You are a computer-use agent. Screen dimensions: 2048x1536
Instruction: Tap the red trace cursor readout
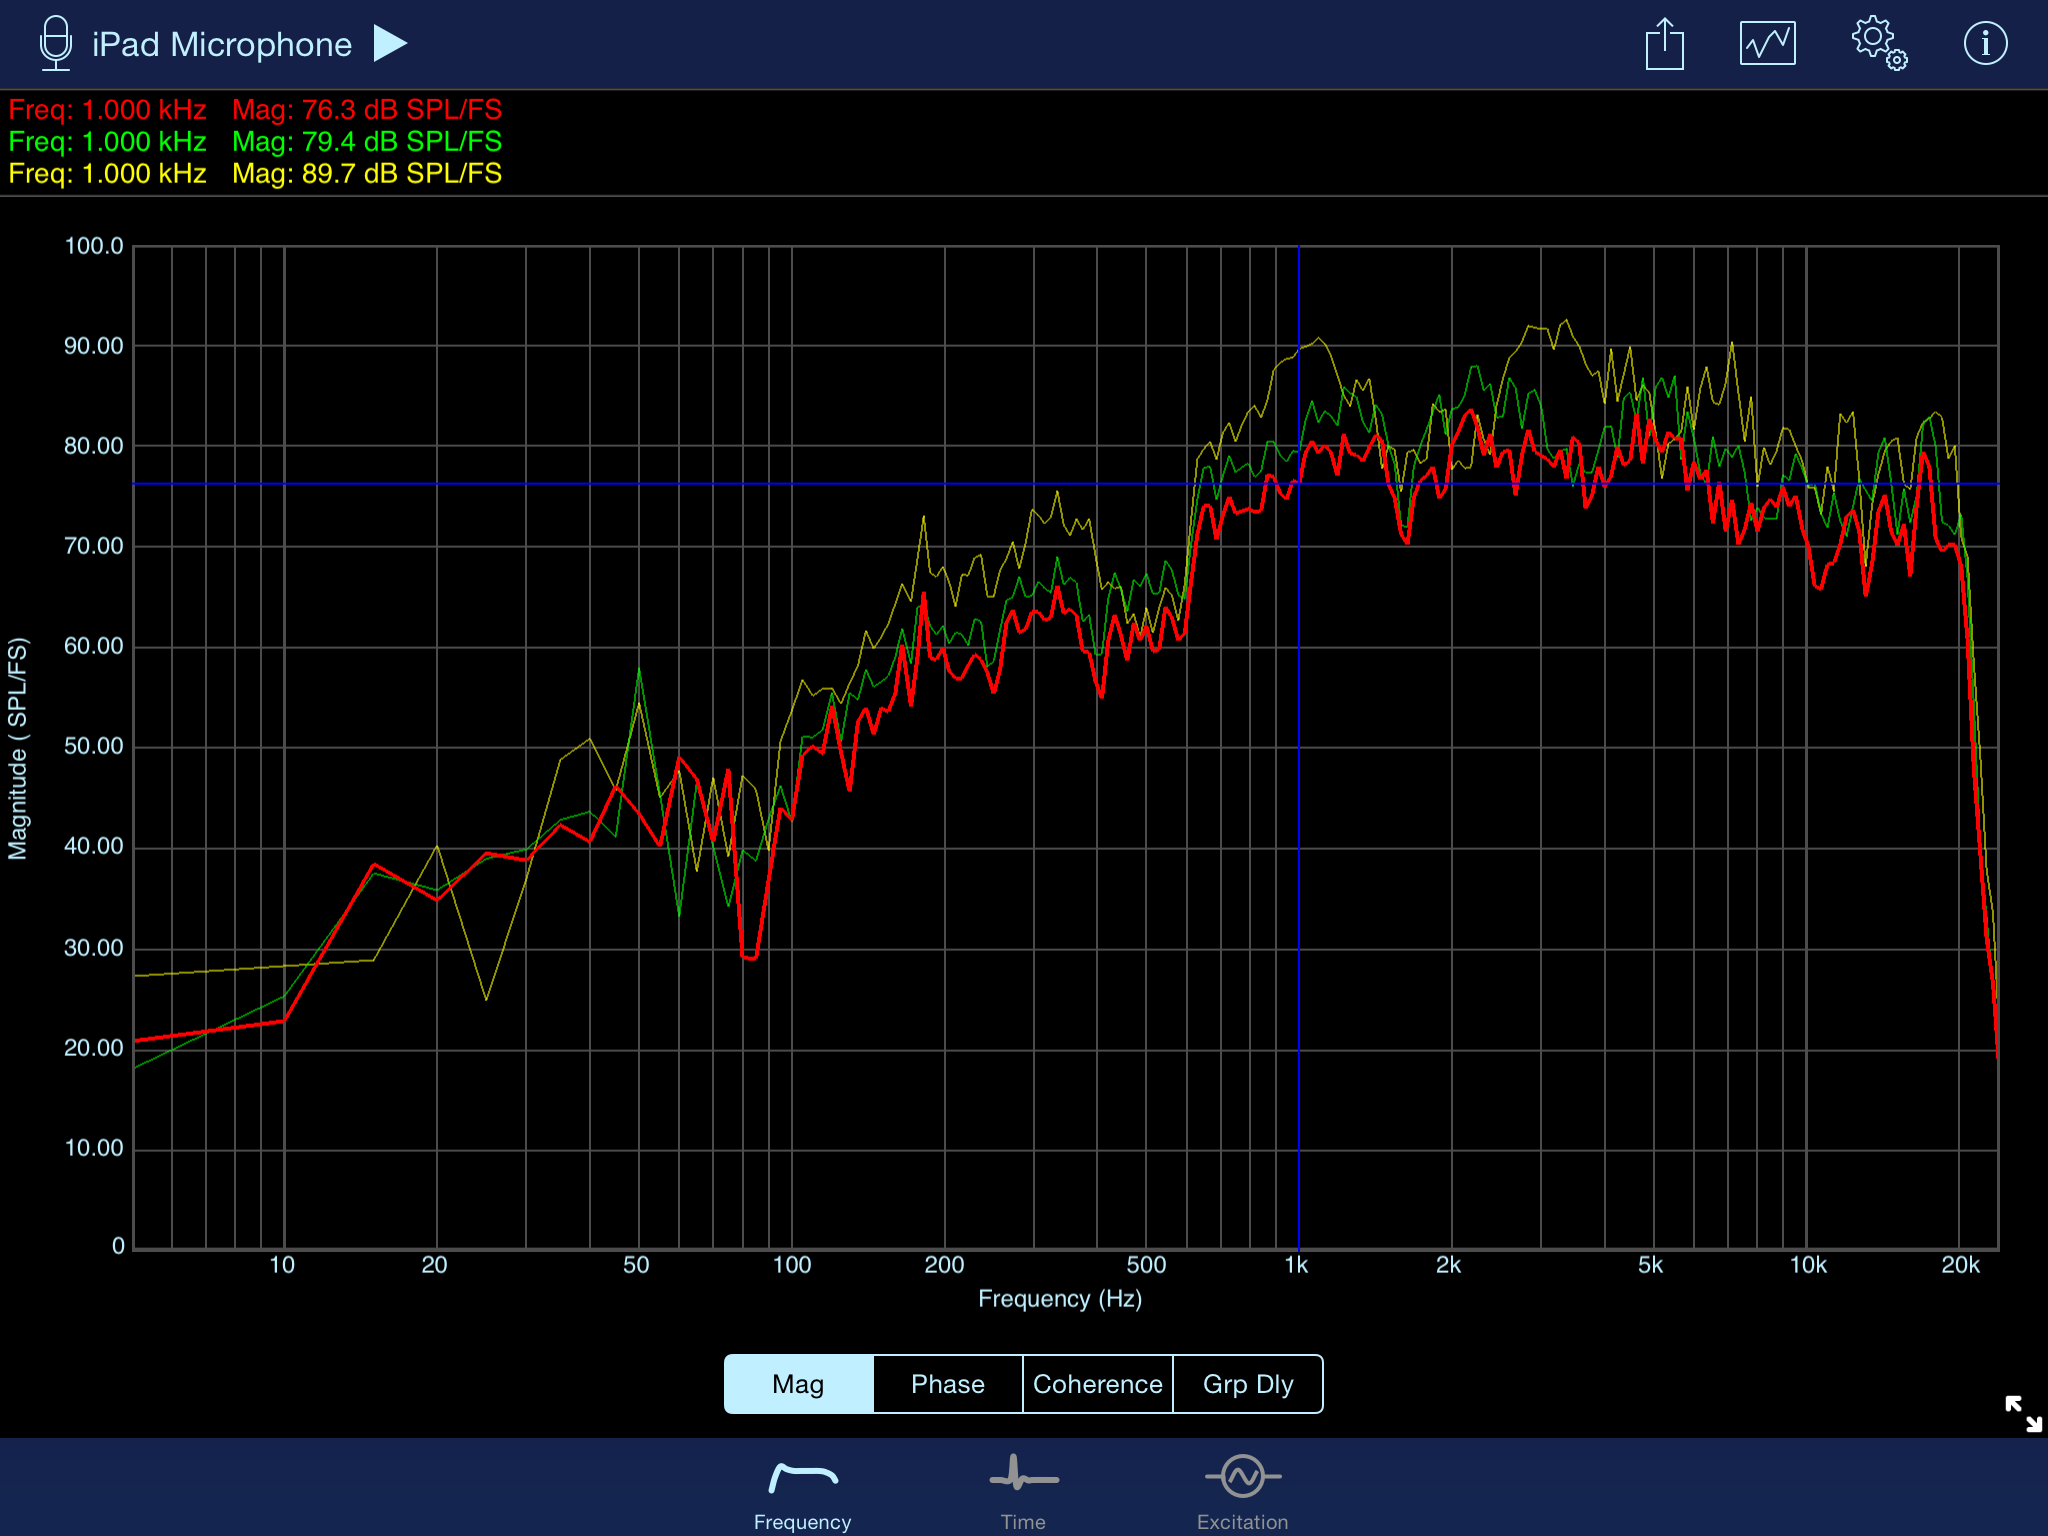tap(255, 110)
